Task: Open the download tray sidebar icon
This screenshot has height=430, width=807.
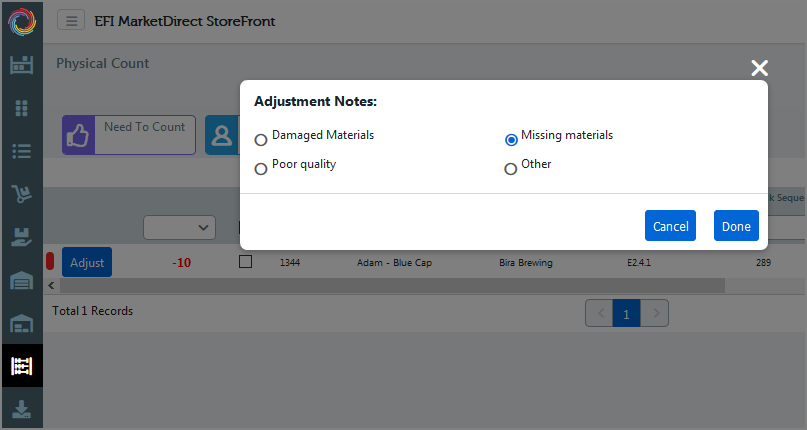Action: point(22,409)
